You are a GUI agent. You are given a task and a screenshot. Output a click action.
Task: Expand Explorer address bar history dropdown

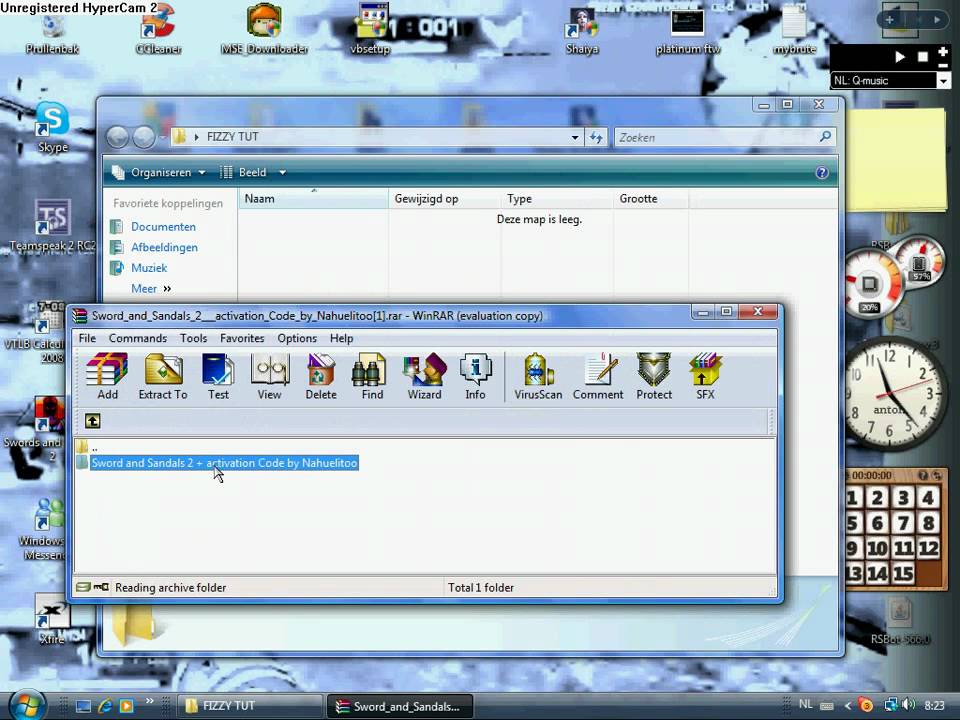pos(575,137)
